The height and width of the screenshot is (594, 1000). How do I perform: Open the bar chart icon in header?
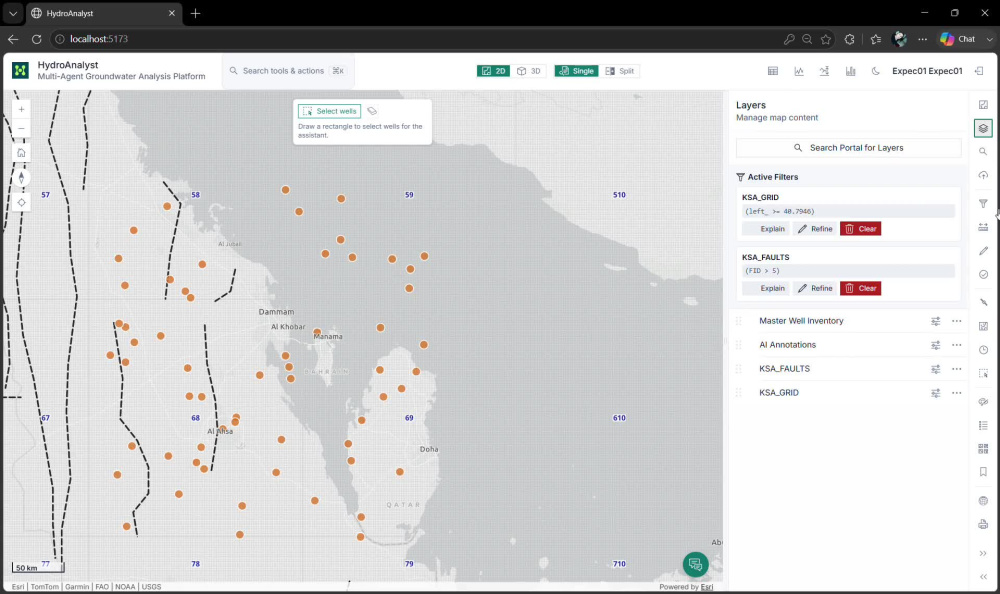click(850, 71)
